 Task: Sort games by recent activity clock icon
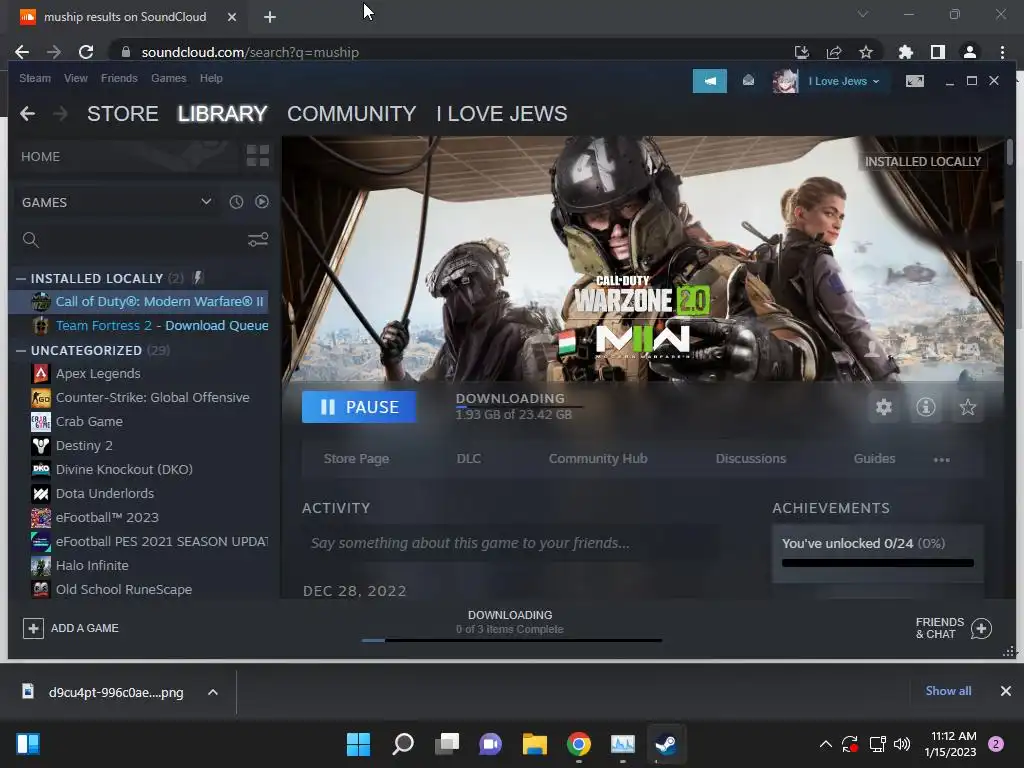(236, 202)
